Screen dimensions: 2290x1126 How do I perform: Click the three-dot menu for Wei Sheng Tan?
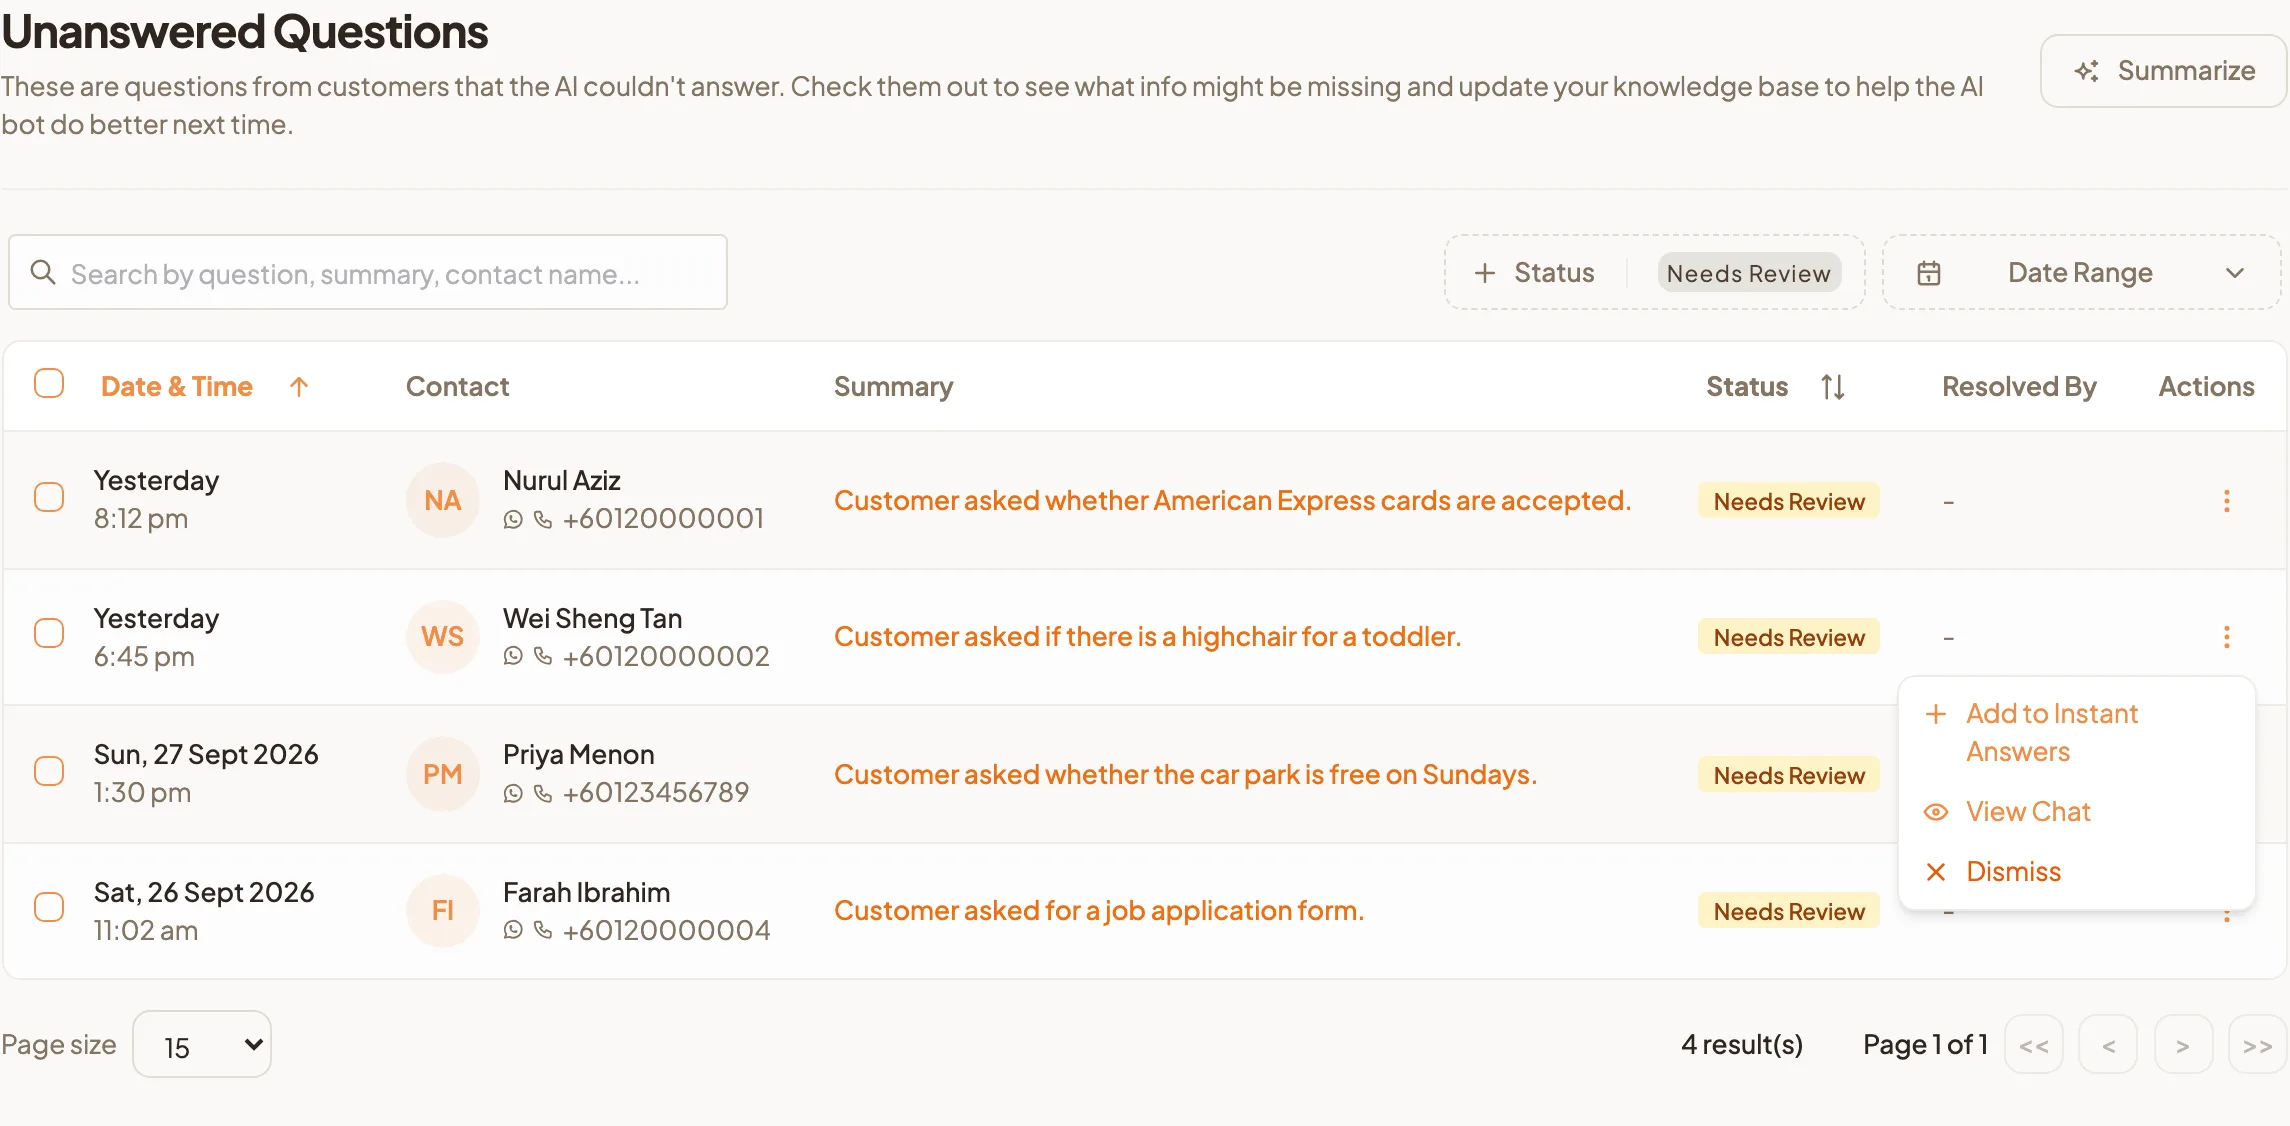(x=2226, y=637)
